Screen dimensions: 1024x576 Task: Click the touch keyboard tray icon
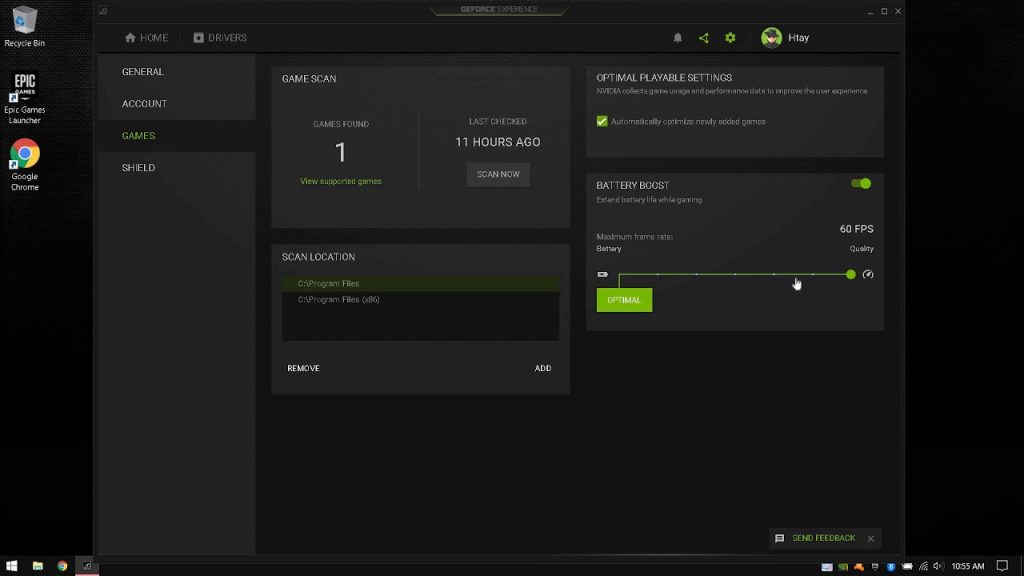[x=827, y=567]
